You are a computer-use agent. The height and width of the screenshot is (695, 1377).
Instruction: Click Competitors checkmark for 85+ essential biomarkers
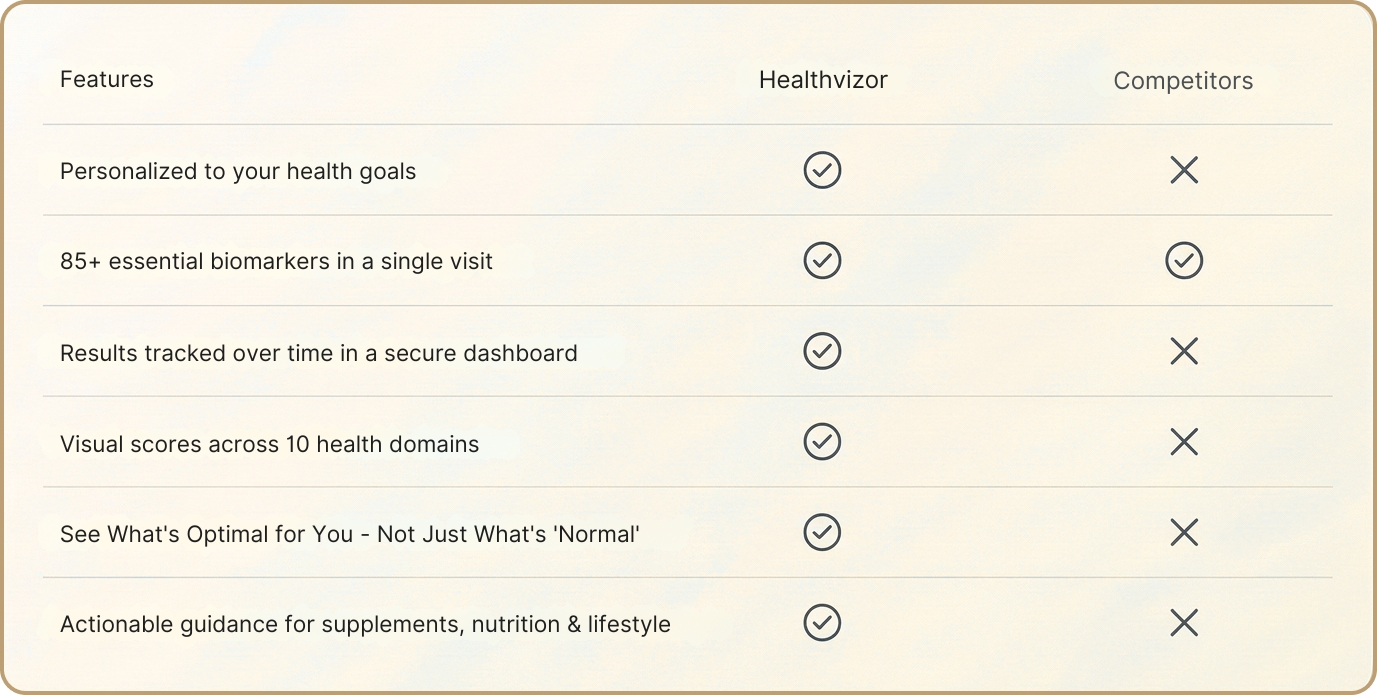coord(1184,261)
